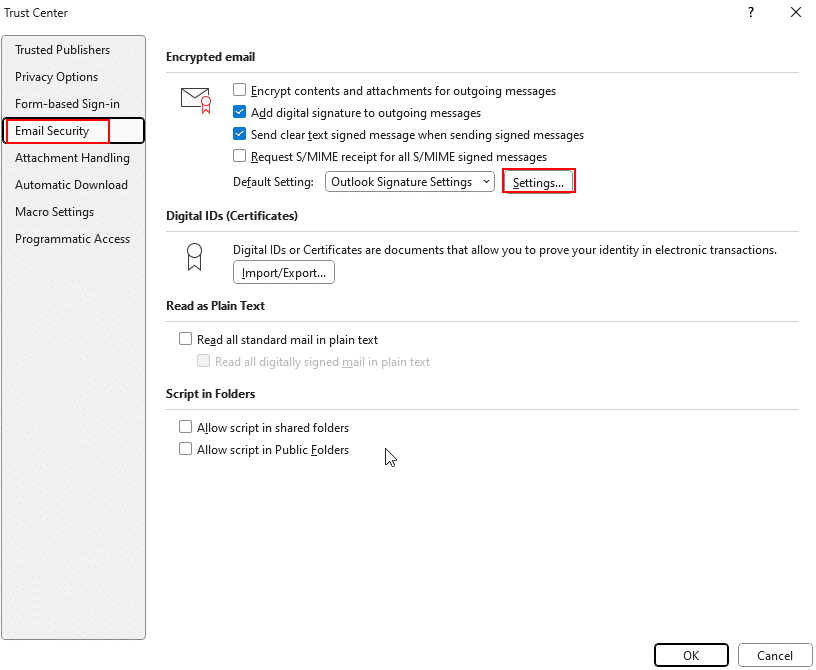816x670 pixels.
Task: Allow script in shared folders
Action: tap(185, 427)
